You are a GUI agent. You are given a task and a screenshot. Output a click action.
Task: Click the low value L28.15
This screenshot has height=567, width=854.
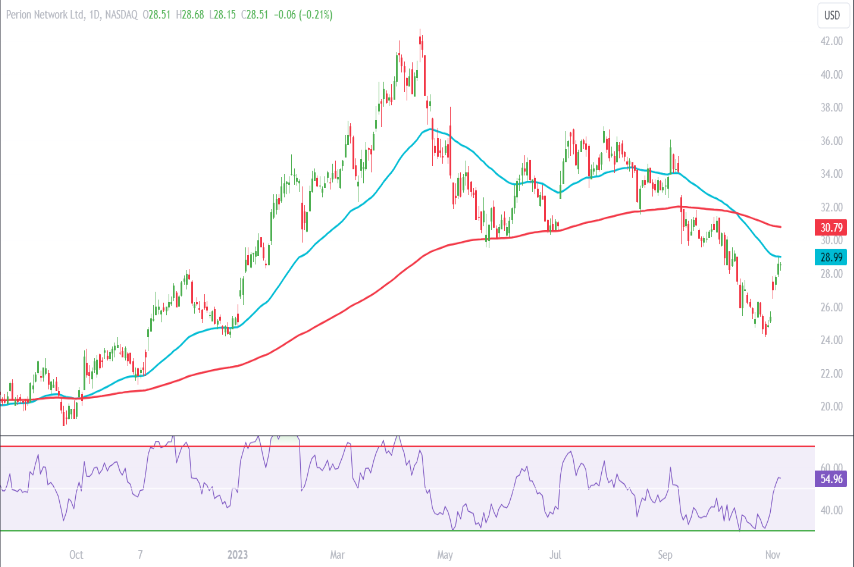222,15
